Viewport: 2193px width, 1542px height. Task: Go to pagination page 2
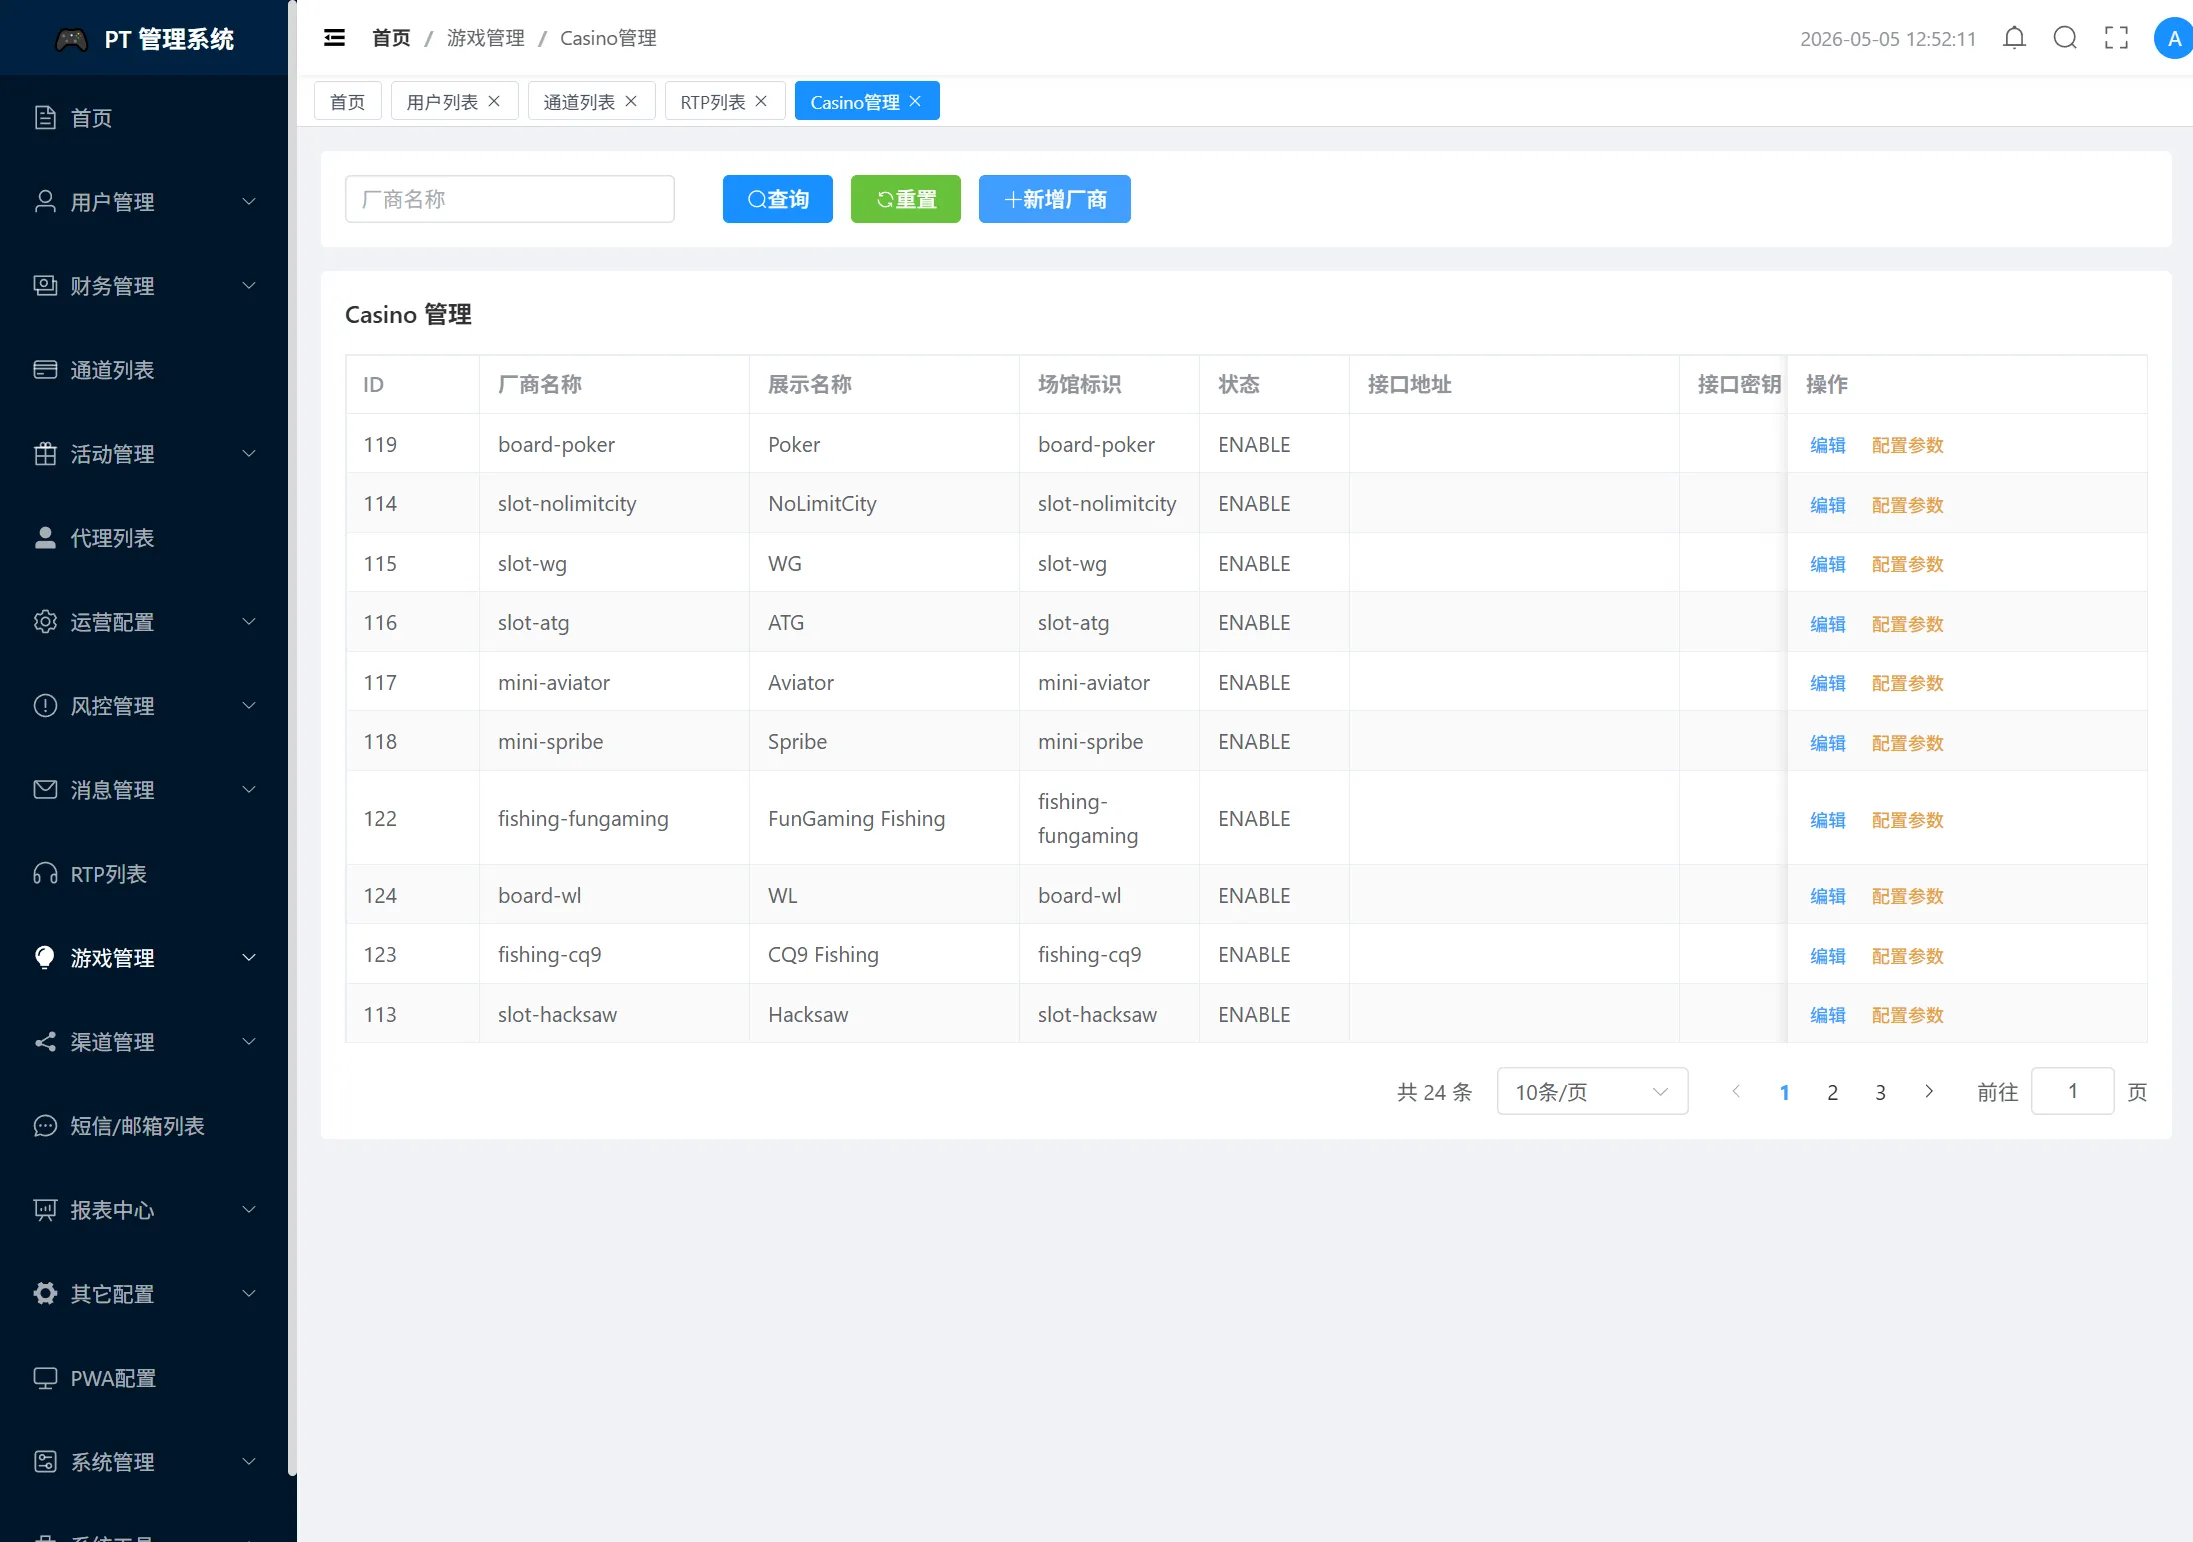click(x=1832, y=1092)
